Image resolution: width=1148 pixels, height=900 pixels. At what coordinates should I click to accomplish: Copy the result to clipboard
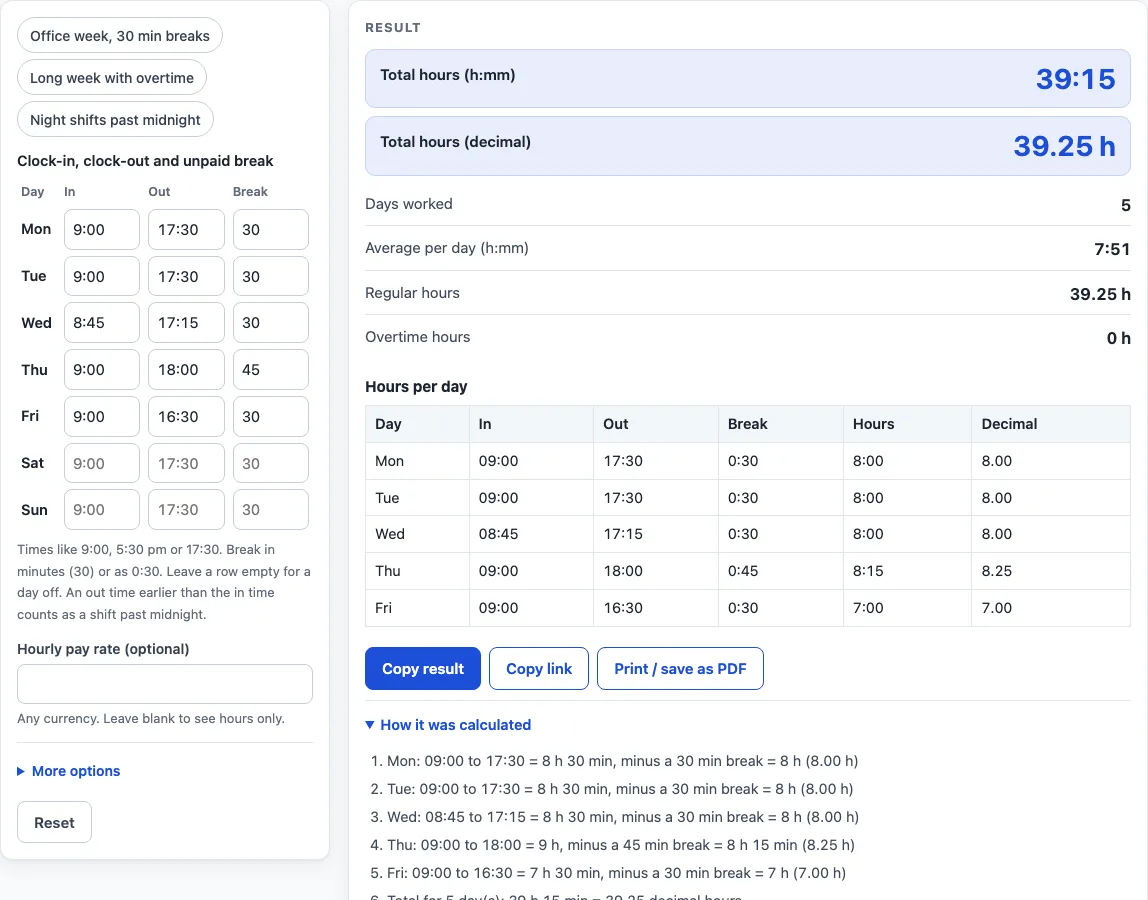(422, 669)
